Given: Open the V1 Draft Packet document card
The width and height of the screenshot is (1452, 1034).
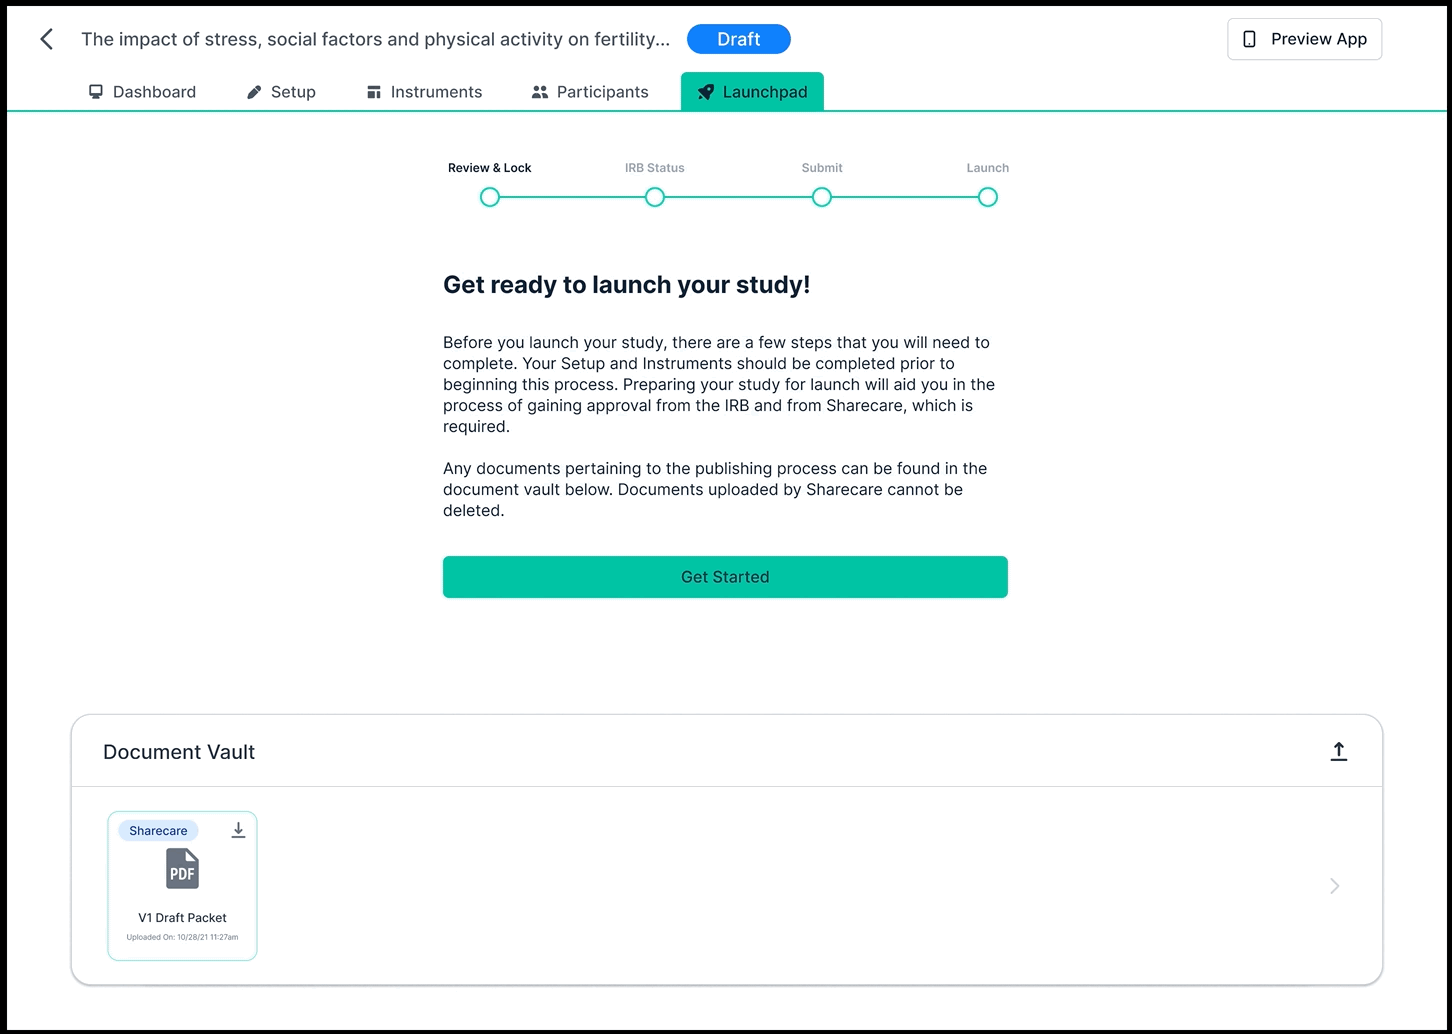Looking at the screenshot, I should (x=182, y=886).
